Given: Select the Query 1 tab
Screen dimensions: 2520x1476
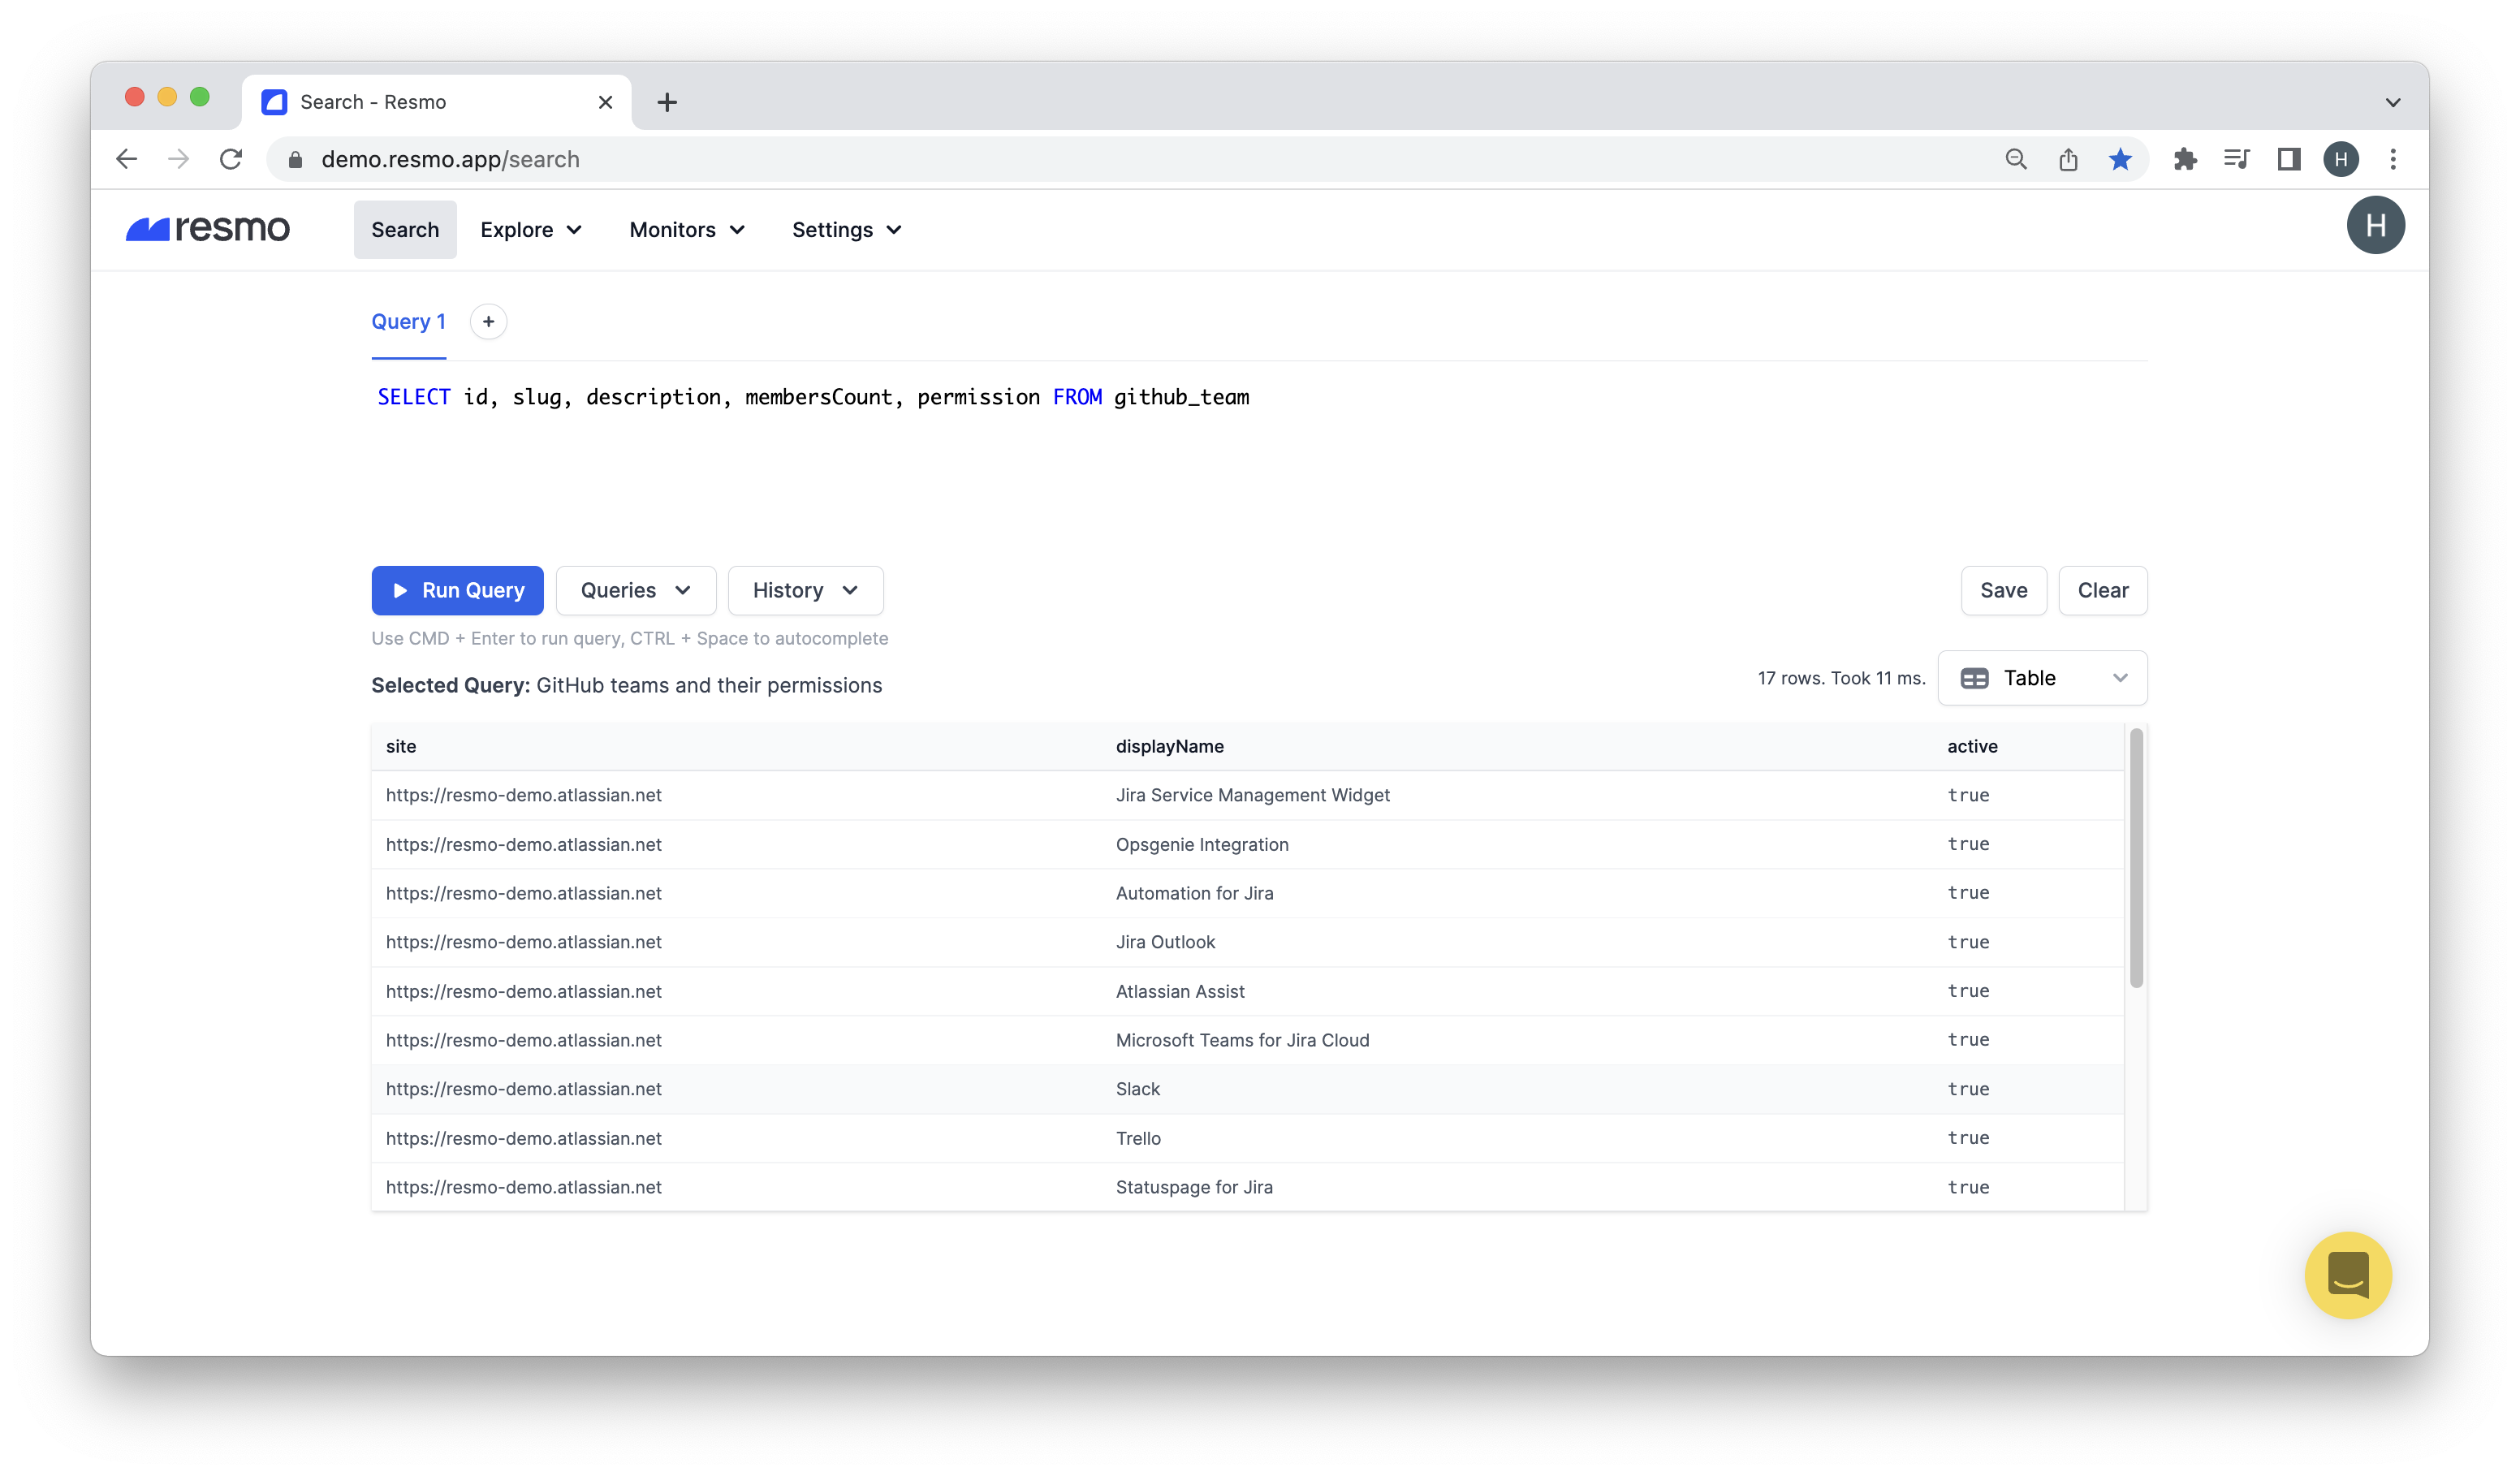Looking at the screenshot, I should 408,322.
